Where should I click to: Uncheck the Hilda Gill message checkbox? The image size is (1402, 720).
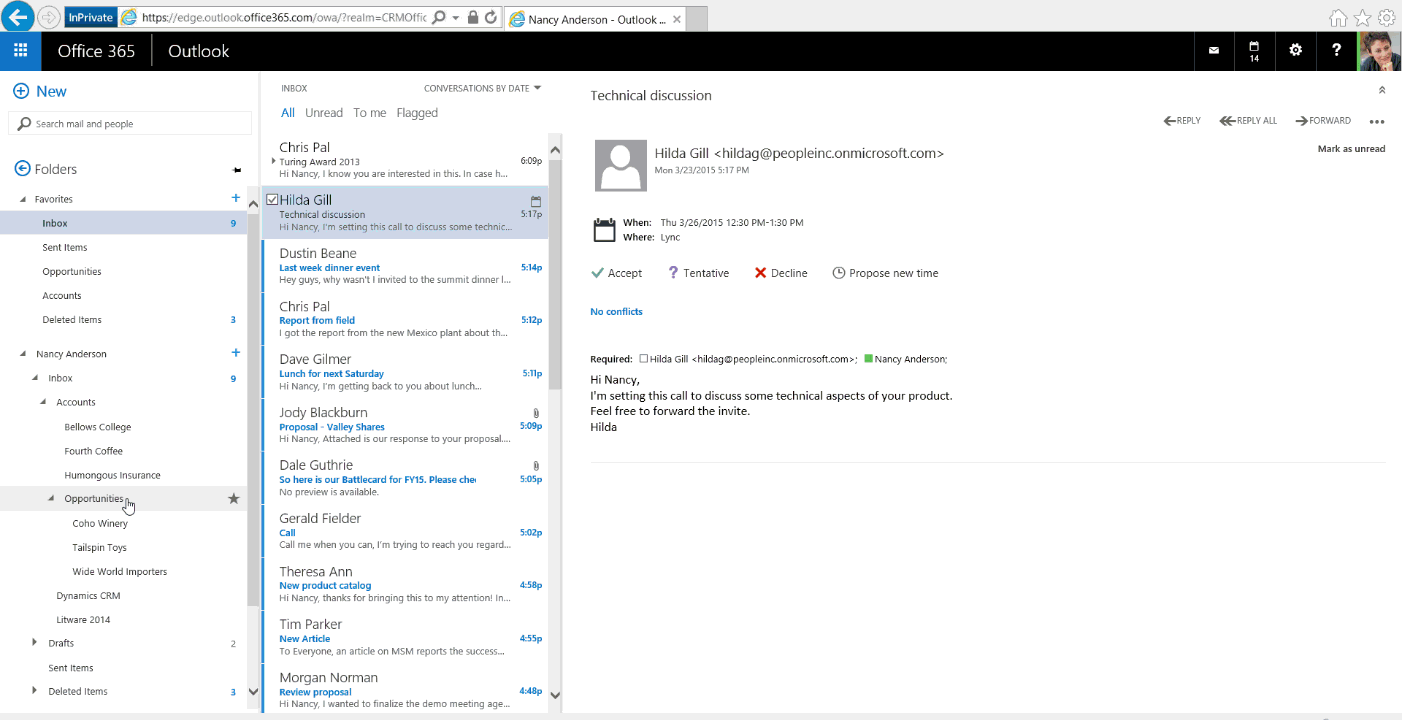coord(272,200)
